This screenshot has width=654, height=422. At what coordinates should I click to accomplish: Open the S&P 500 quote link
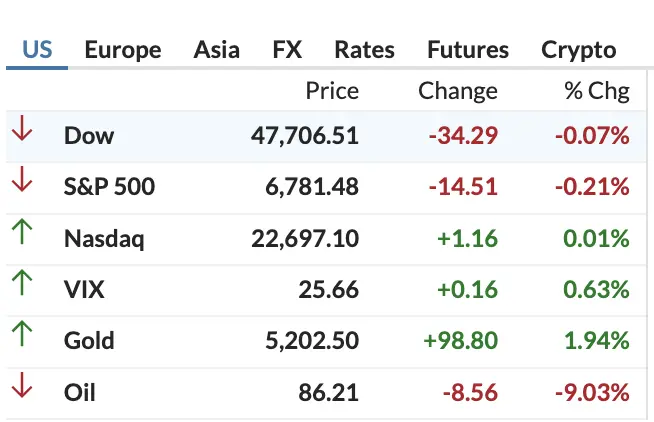109,187
